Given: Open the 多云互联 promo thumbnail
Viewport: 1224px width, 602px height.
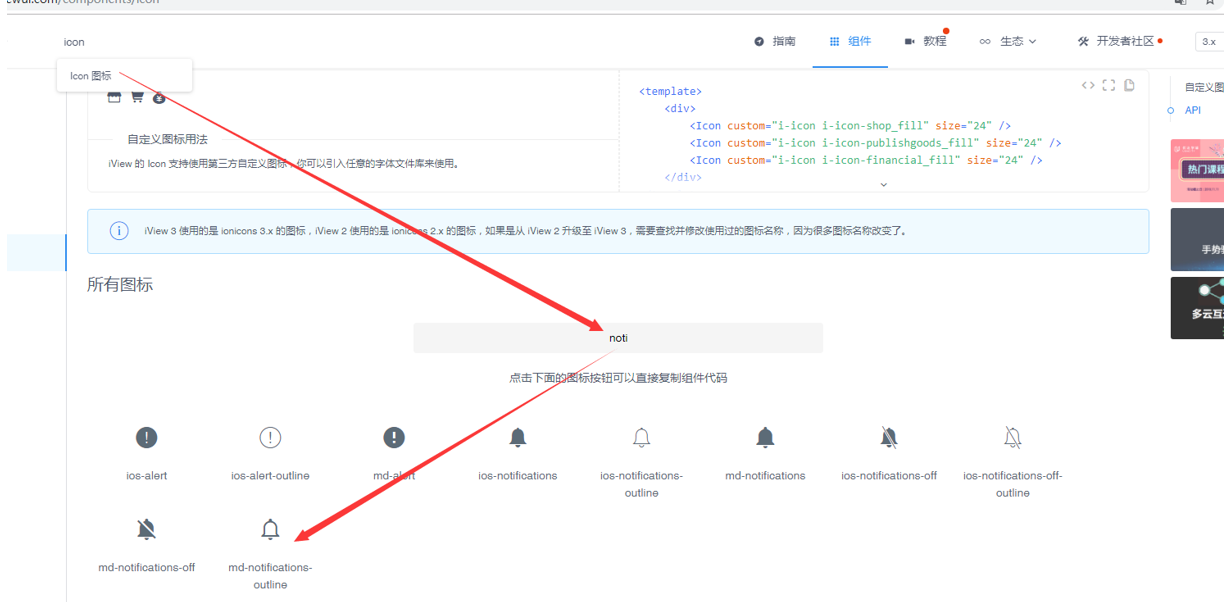Looking at the screenshot, I should click(x=1197, y=308).
